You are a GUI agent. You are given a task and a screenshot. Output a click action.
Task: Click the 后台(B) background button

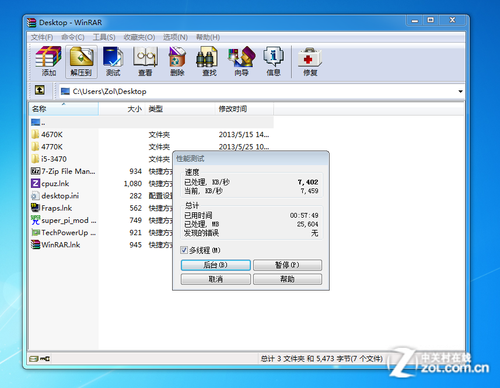216,265
